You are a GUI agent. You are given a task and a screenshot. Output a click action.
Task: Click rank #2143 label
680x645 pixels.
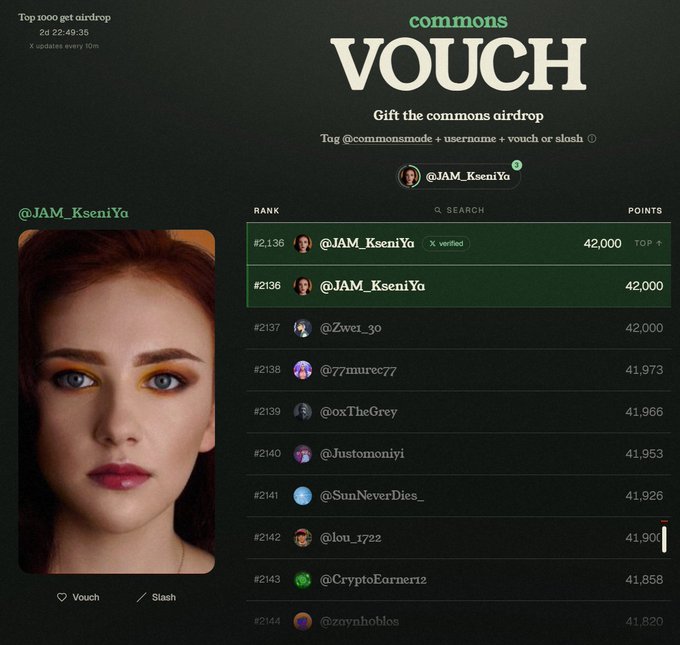(267, 580)
